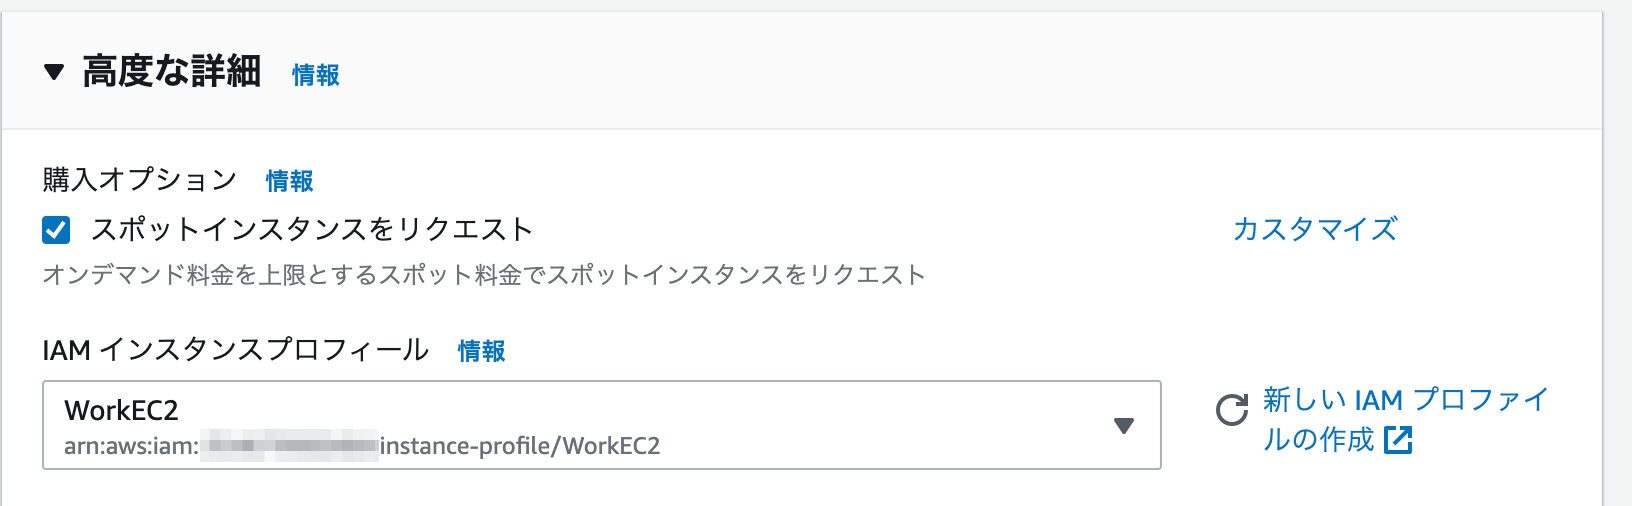Screen dimensions: 1632x506
Task: Click the オンデマンド料金 description text
Action: point(484,275)
